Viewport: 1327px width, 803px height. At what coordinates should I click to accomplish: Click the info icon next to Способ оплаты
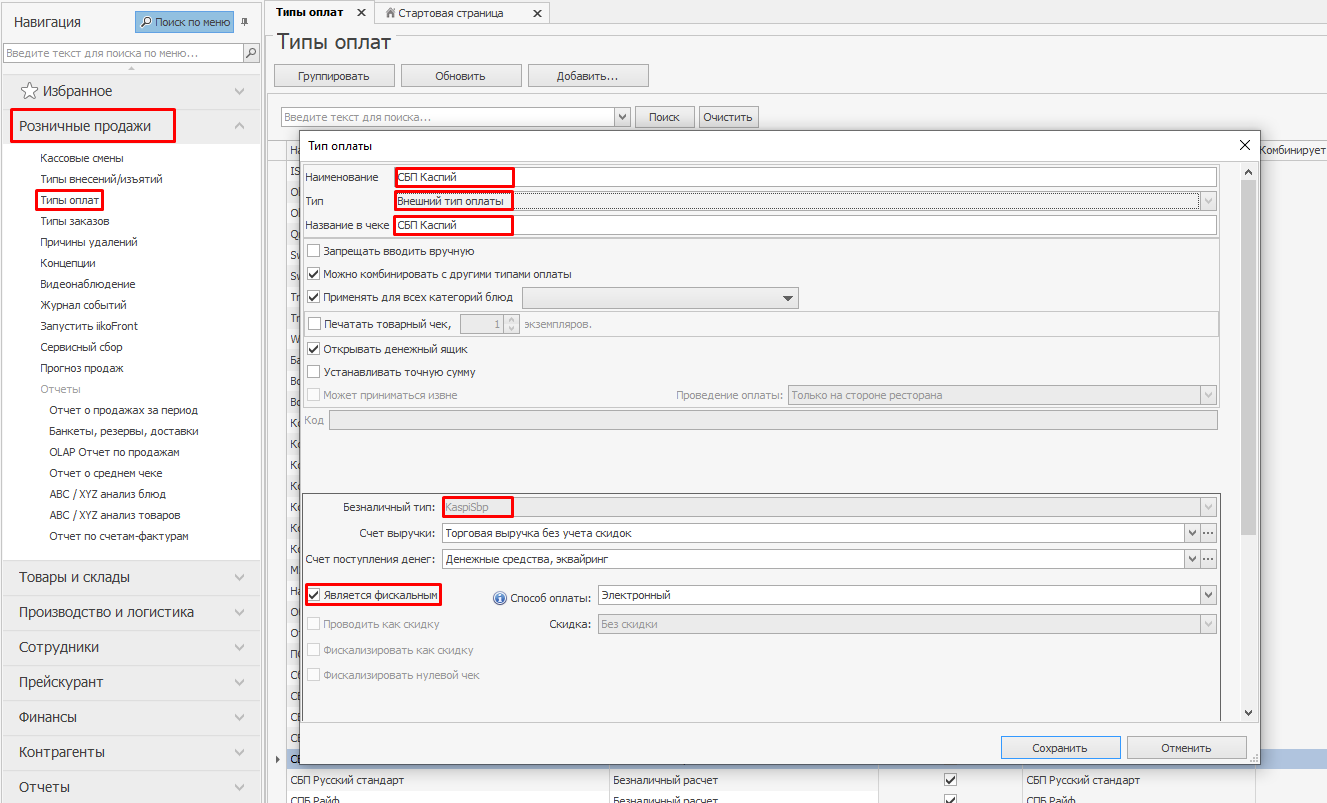pyautogui.click(x=500, y=597)
